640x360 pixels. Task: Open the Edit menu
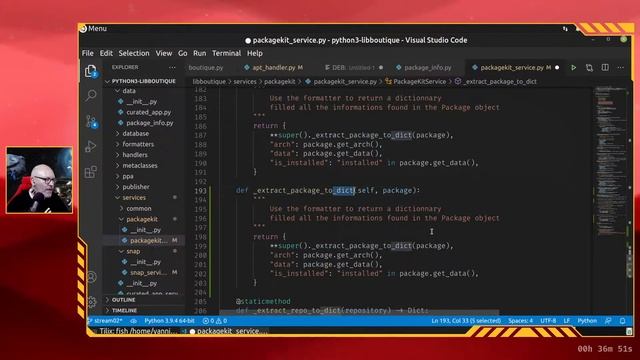[106, 53]
